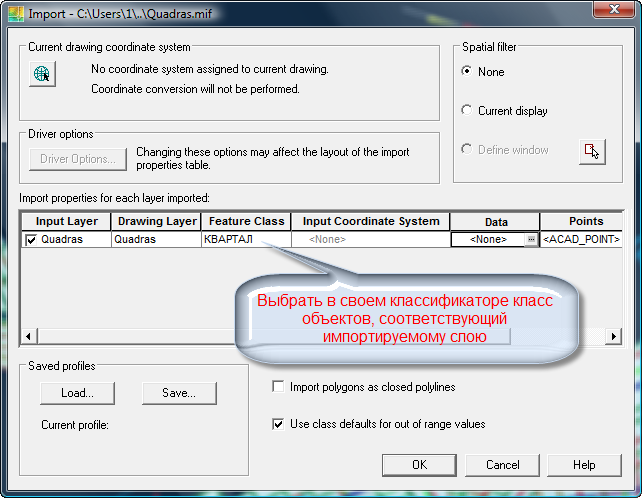Click the Save profile button

pyautogui.click(x=179, y=393)
